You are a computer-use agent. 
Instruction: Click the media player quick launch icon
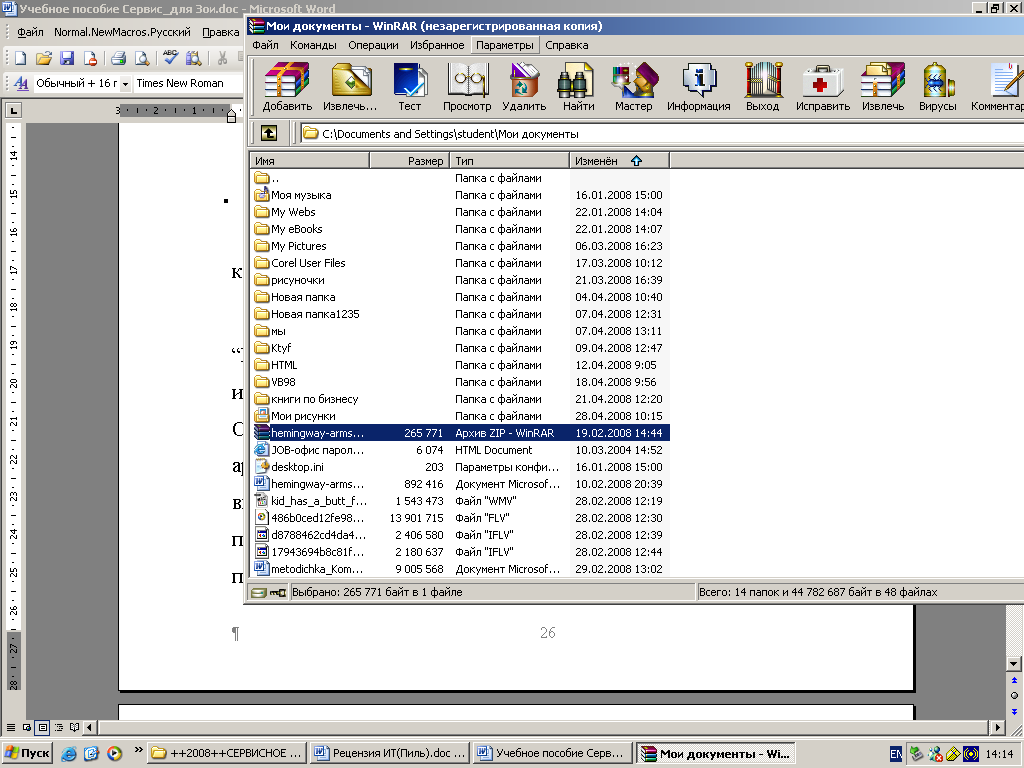pyautogui.click(x=114, y=753)
